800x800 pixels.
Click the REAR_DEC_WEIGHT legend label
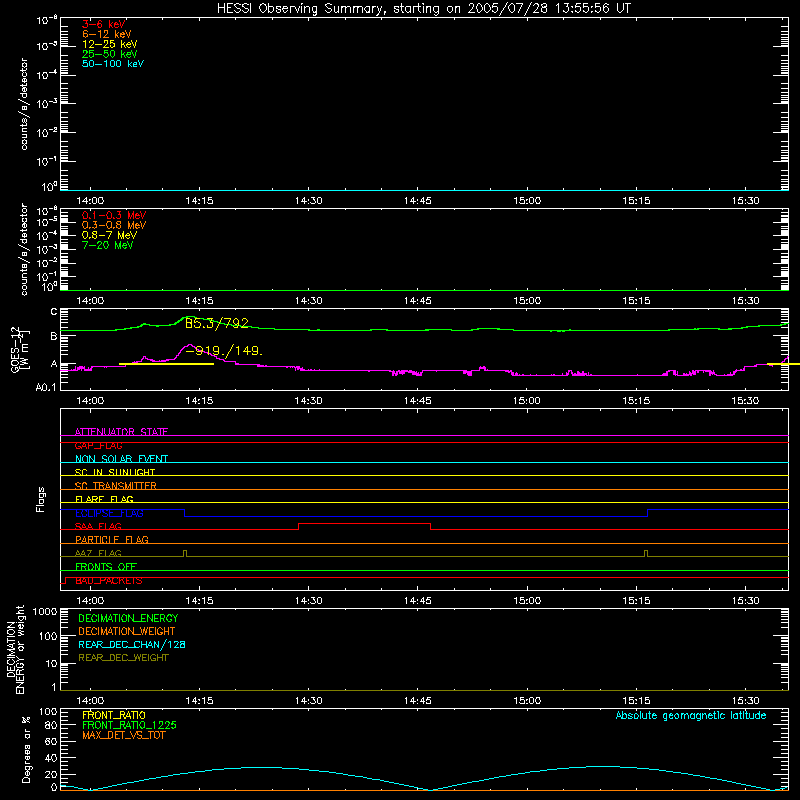coord(123,658)
